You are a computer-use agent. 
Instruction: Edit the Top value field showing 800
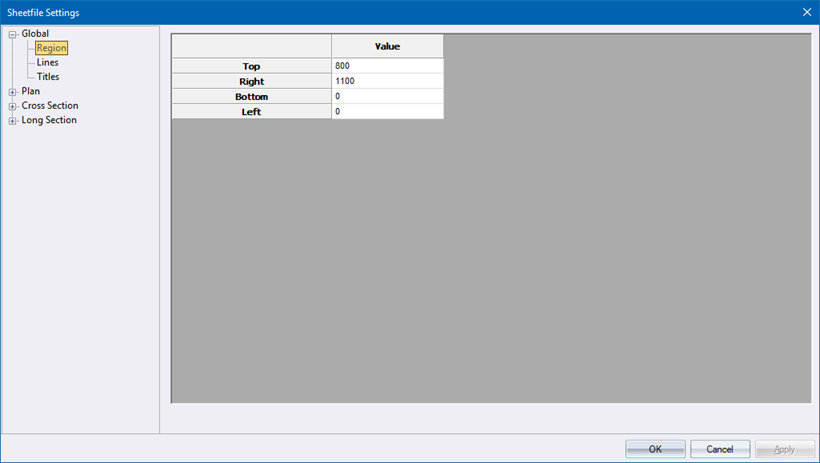pyautogui.click(x=387, y=66)
